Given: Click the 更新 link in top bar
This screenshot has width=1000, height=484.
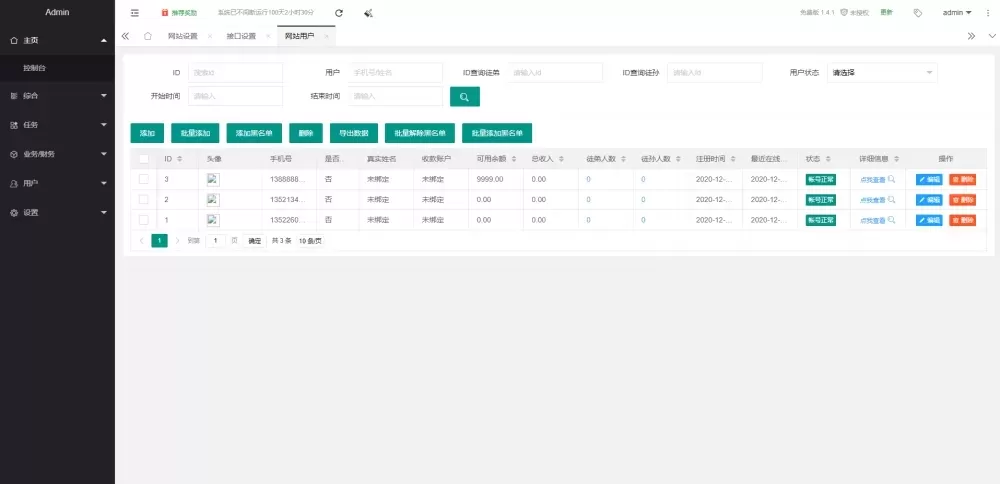Looking at the screenshot, I should point(886,13).
